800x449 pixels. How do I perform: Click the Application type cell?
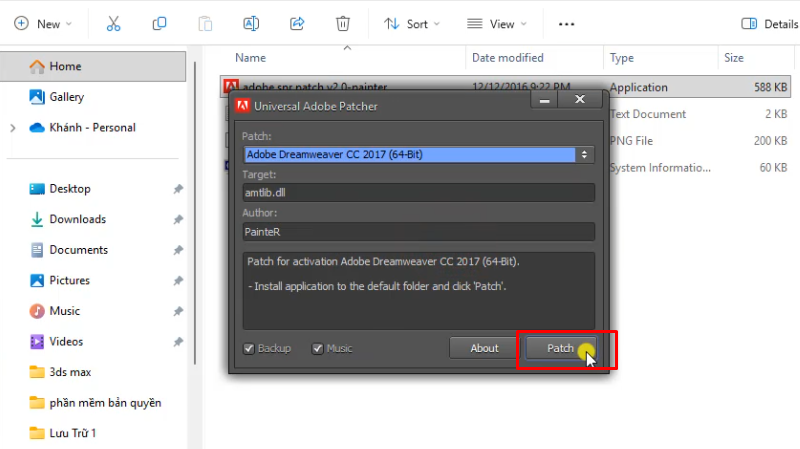[x=638, y=87]
